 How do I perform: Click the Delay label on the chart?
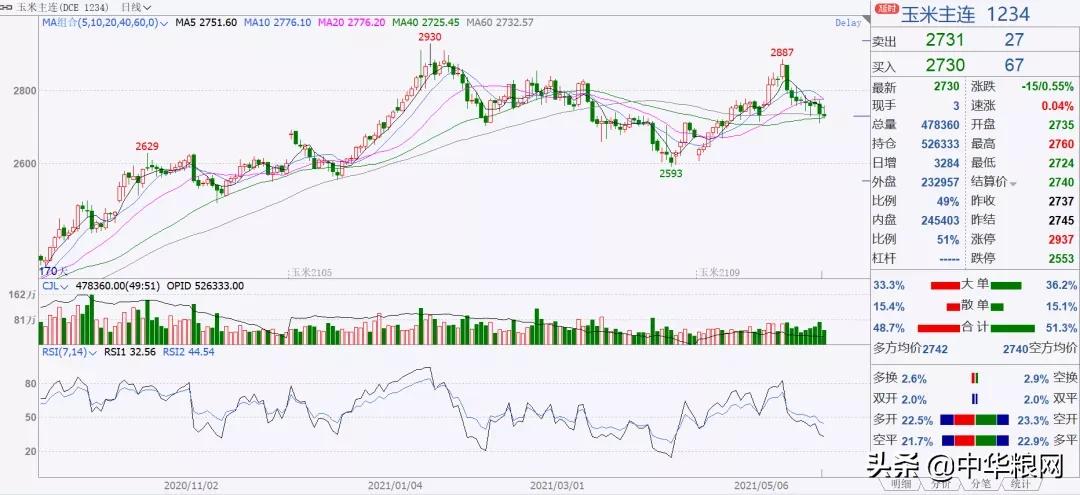click(x=849, y=23)
